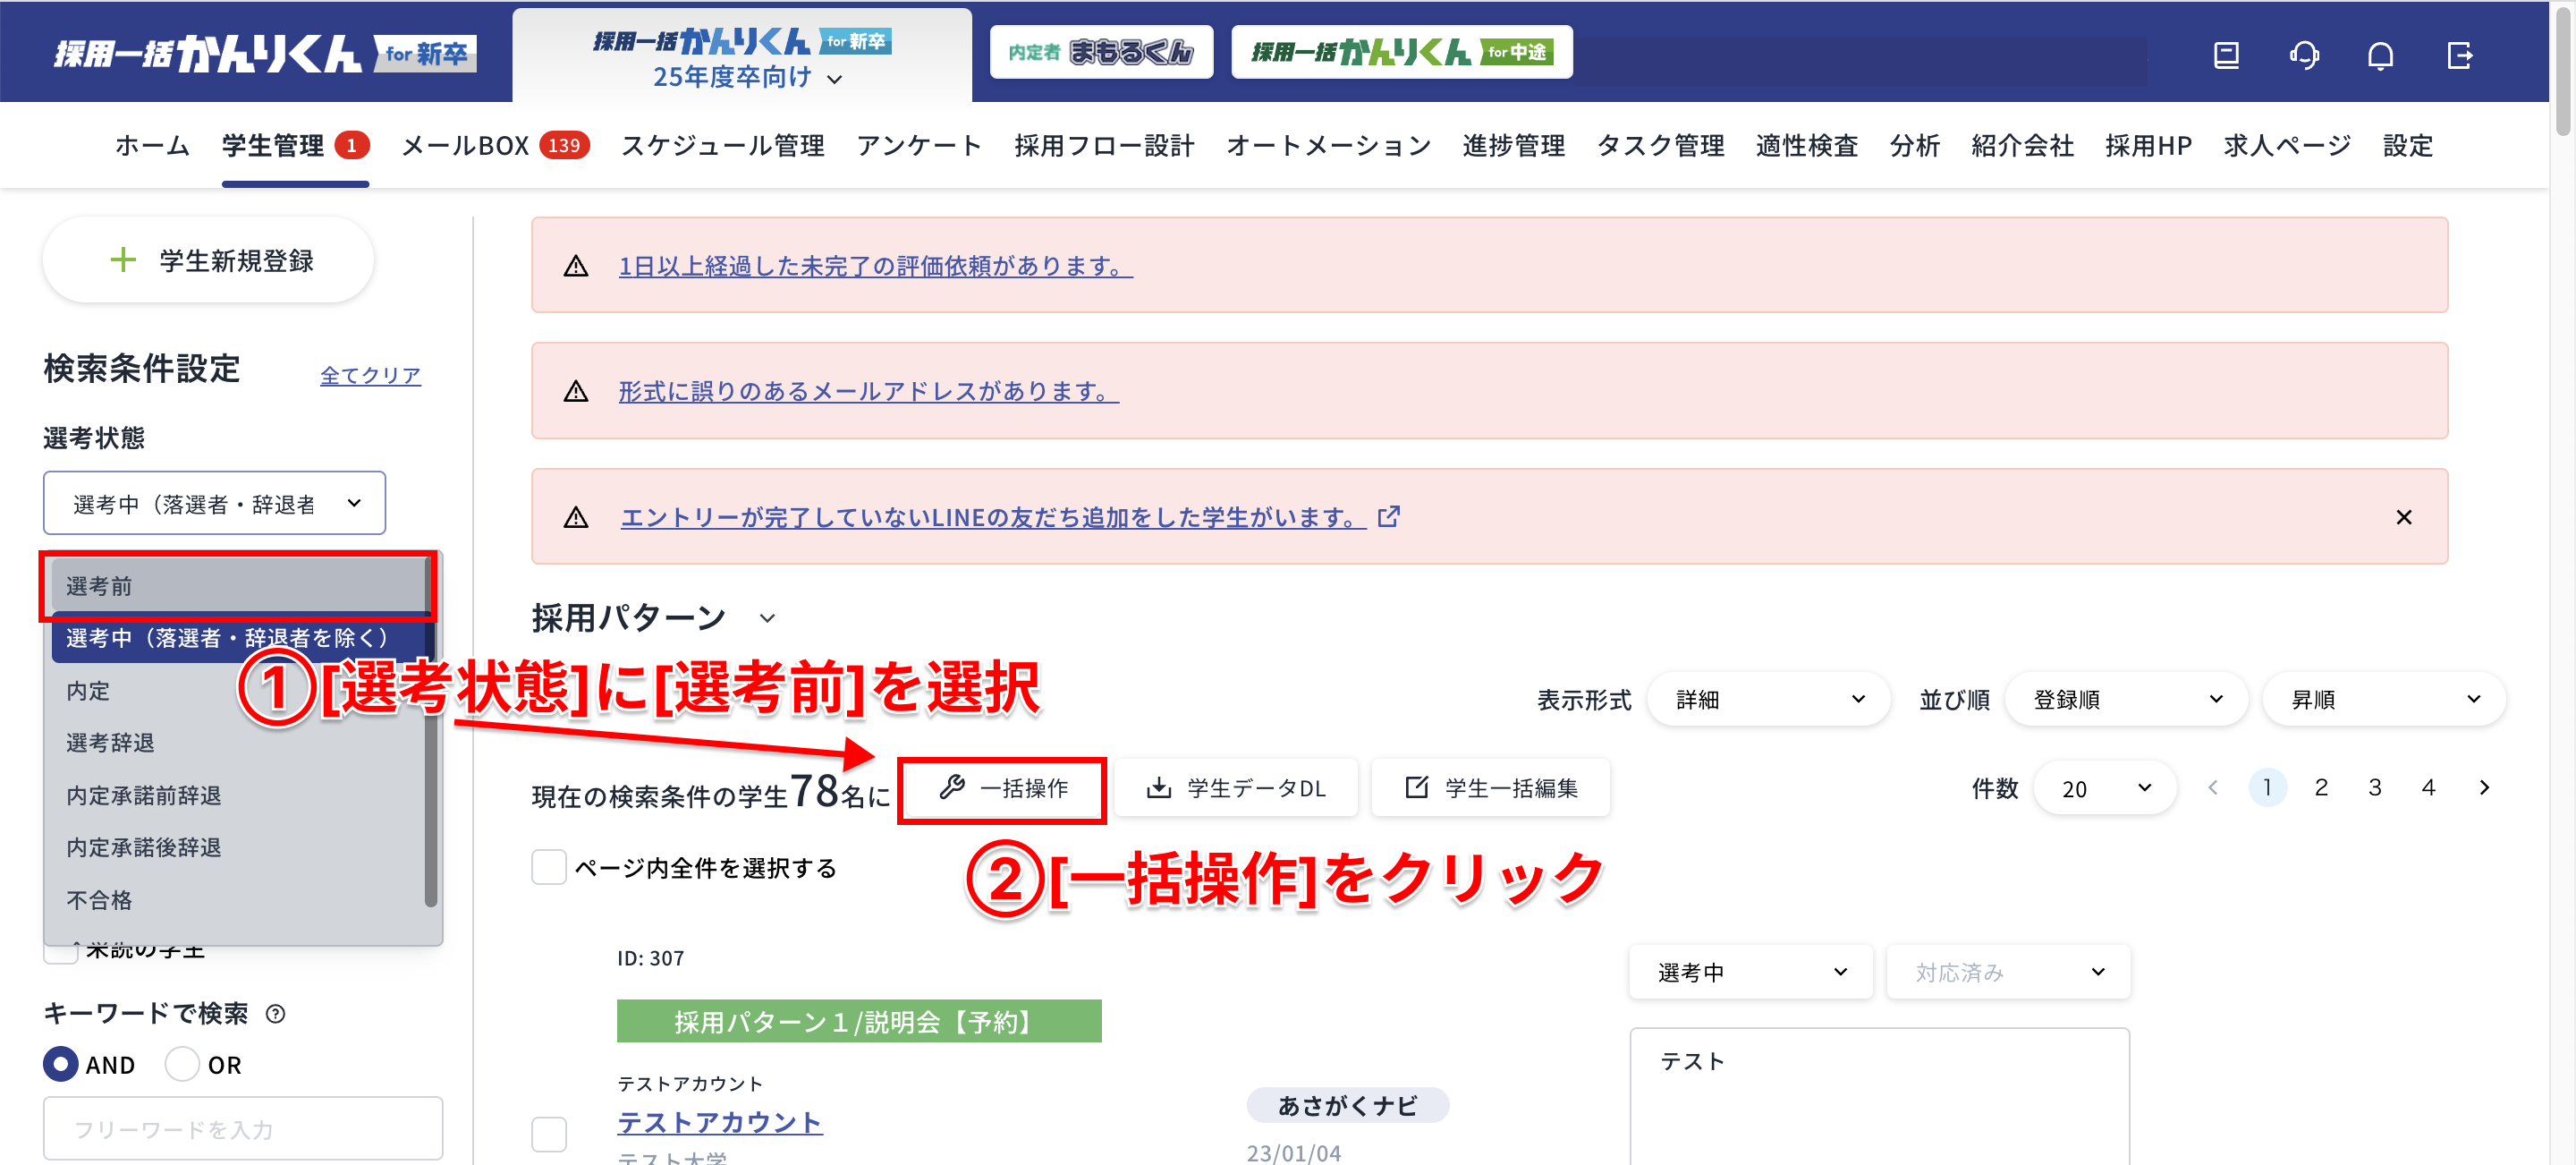Click the 全てクリア link
Screen dimensions: 2576x1165
point(370,374)
